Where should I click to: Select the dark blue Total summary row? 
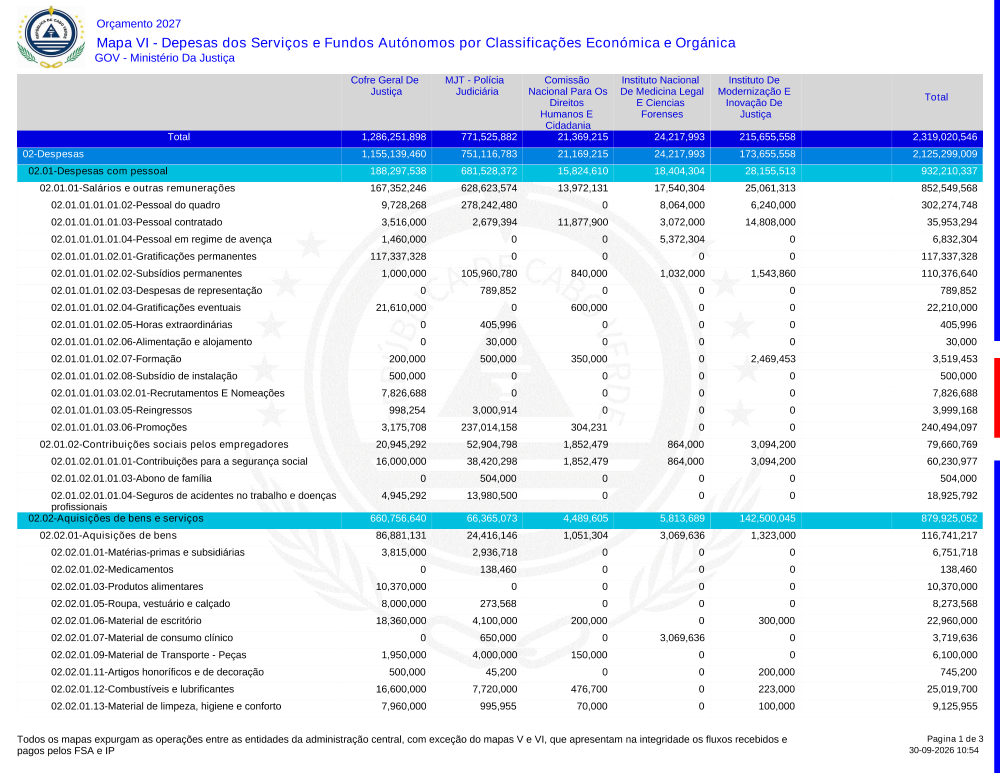[x=499, y=137]
